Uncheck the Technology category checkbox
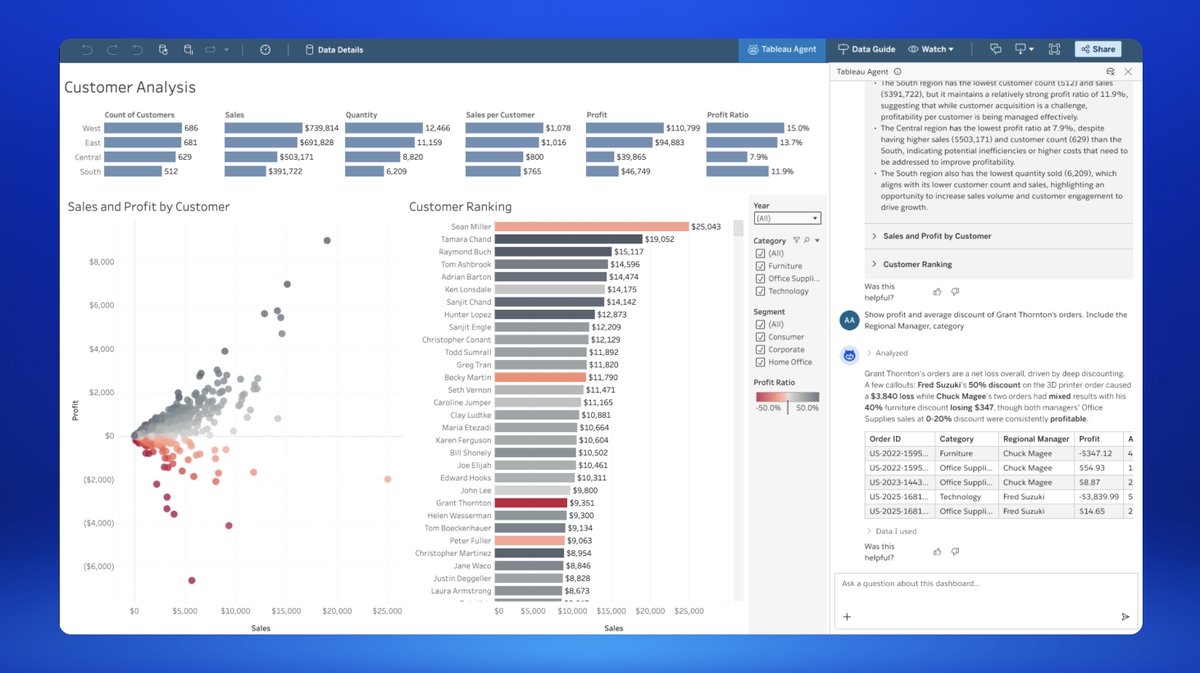The image size is (1200, 673). (760, 291)
